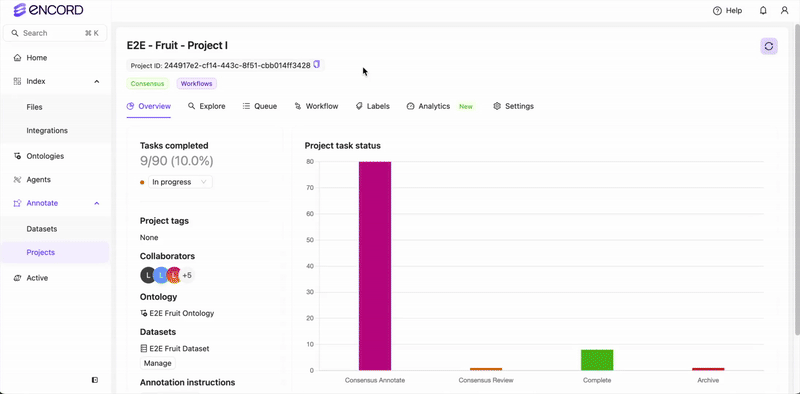The width and height of the screenshot is (800, 394).
Task: Click the Encord logo
Action: [48, 10]
